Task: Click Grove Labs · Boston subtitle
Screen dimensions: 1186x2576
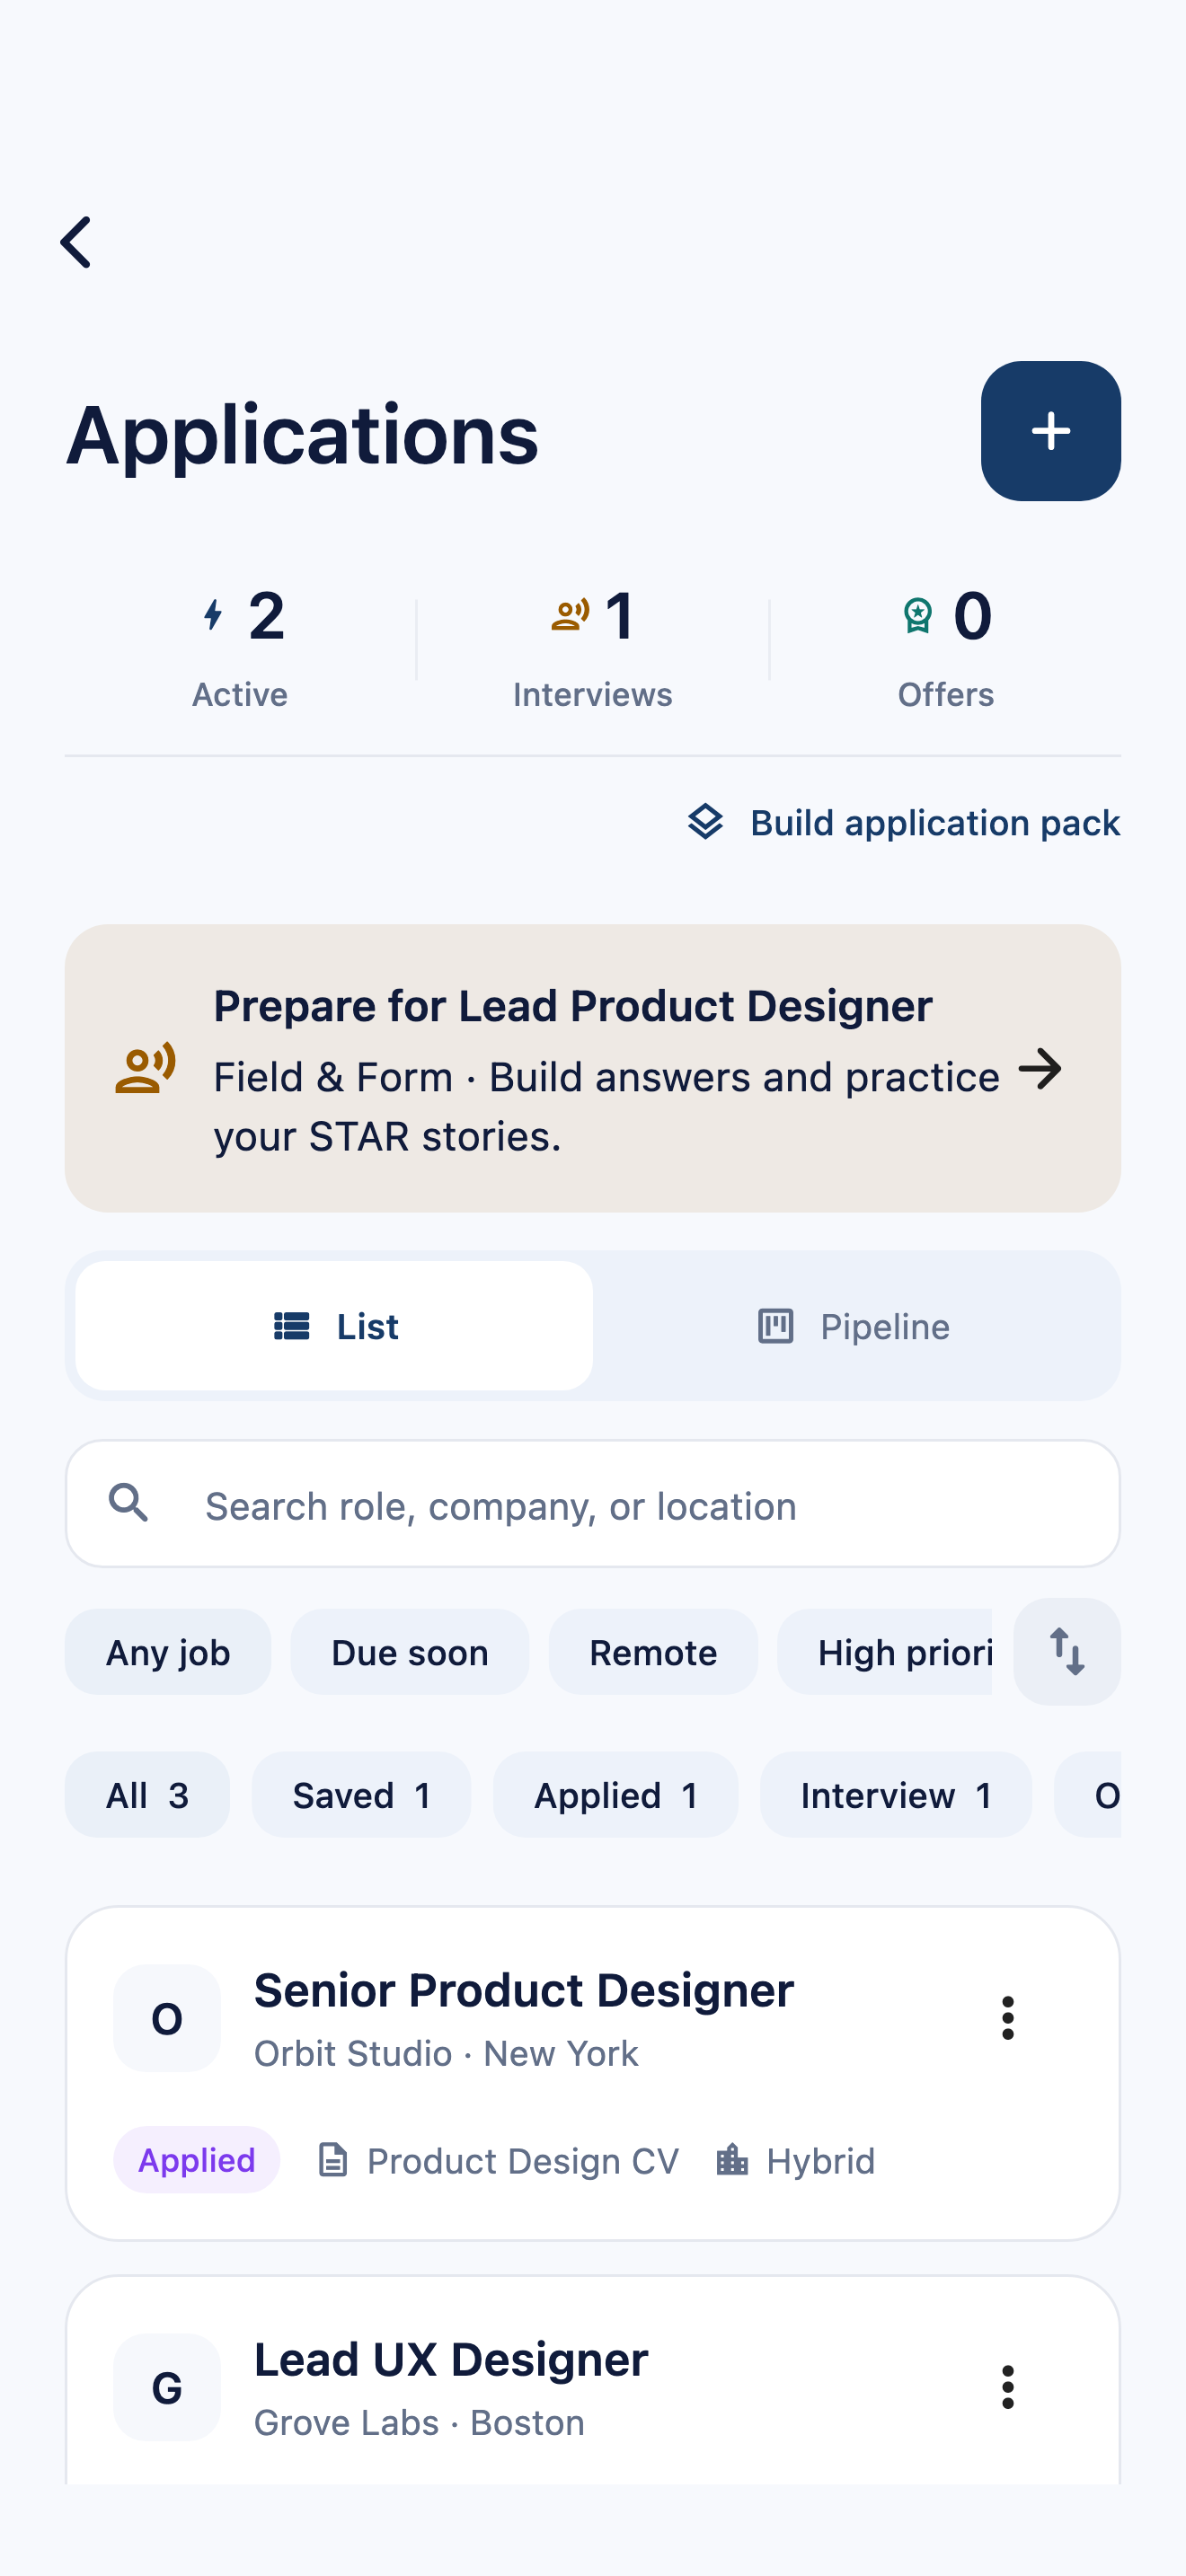Action: pyautogui.click(x=419, y=2423)
